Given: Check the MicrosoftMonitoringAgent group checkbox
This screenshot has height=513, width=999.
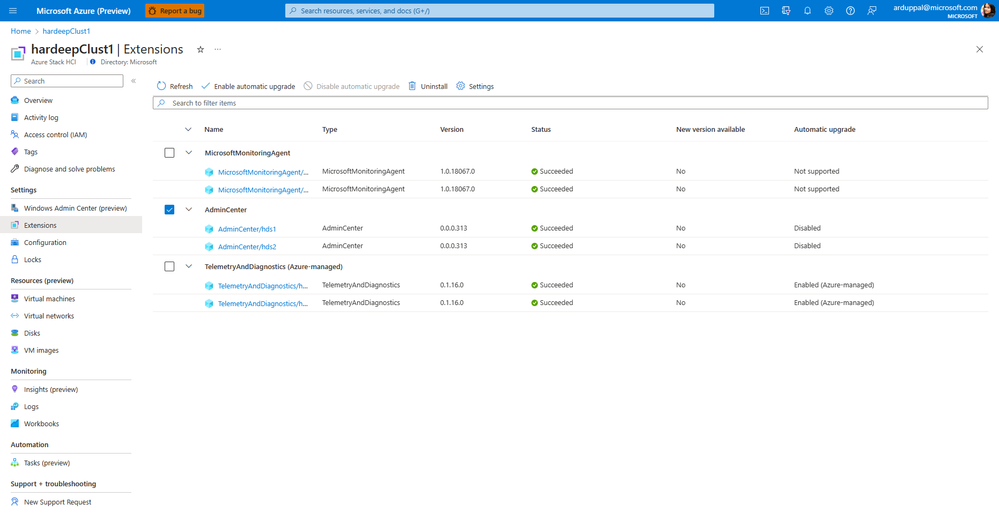Looking at the screenshot, I should (169, 153).
